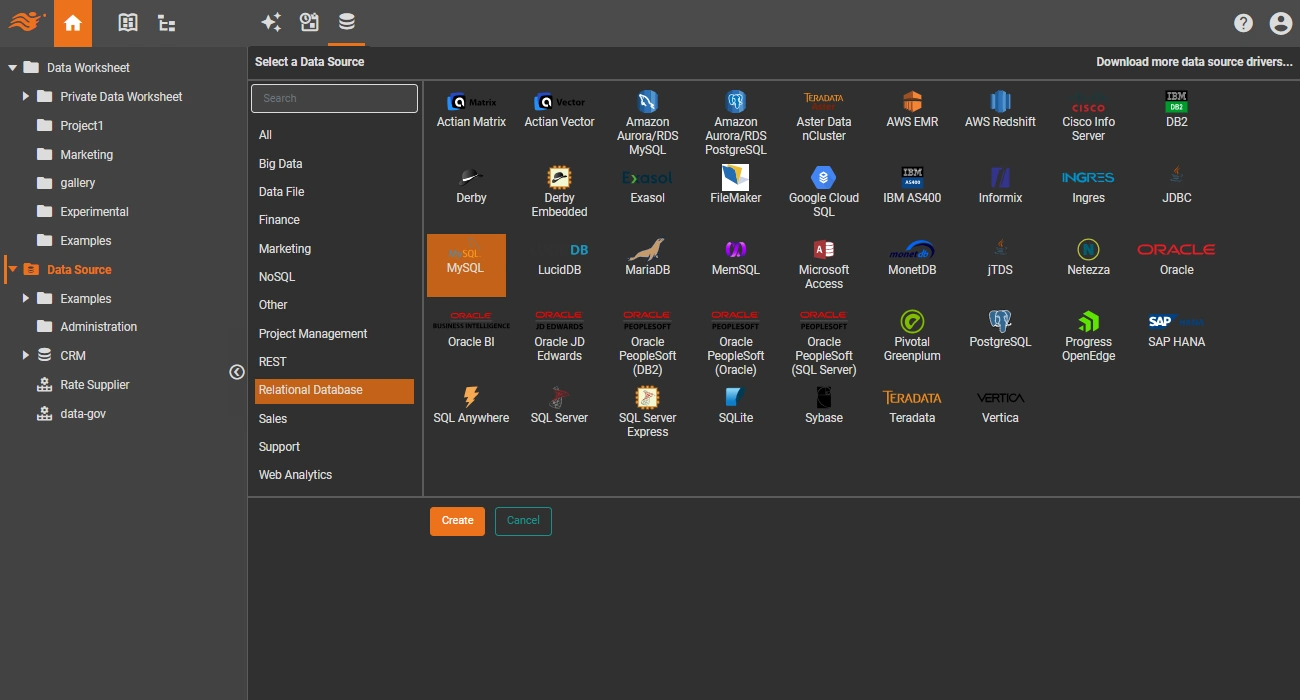Image resolution: width=1300 pixels, height=700 pixels.
Task: Select the Big Data category
Action: [x=280, y=163]
